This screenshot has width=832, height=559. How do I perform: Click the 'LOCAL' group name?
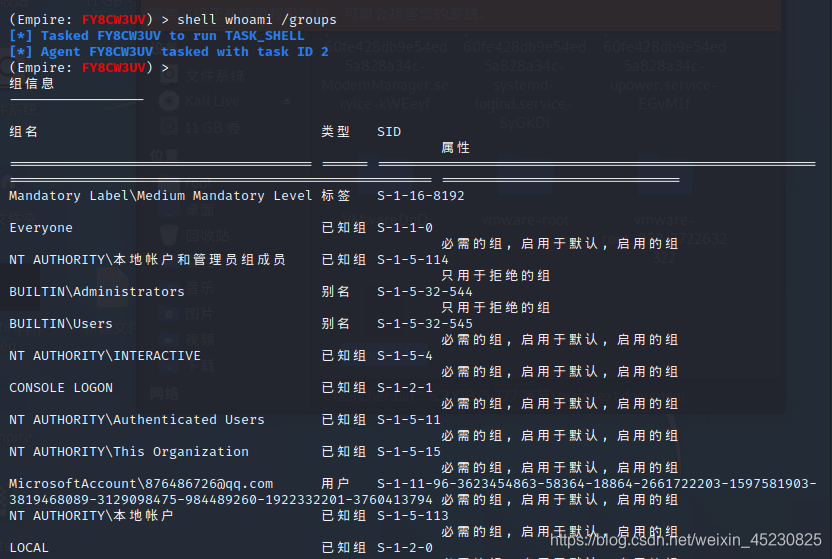coord(29,548)
